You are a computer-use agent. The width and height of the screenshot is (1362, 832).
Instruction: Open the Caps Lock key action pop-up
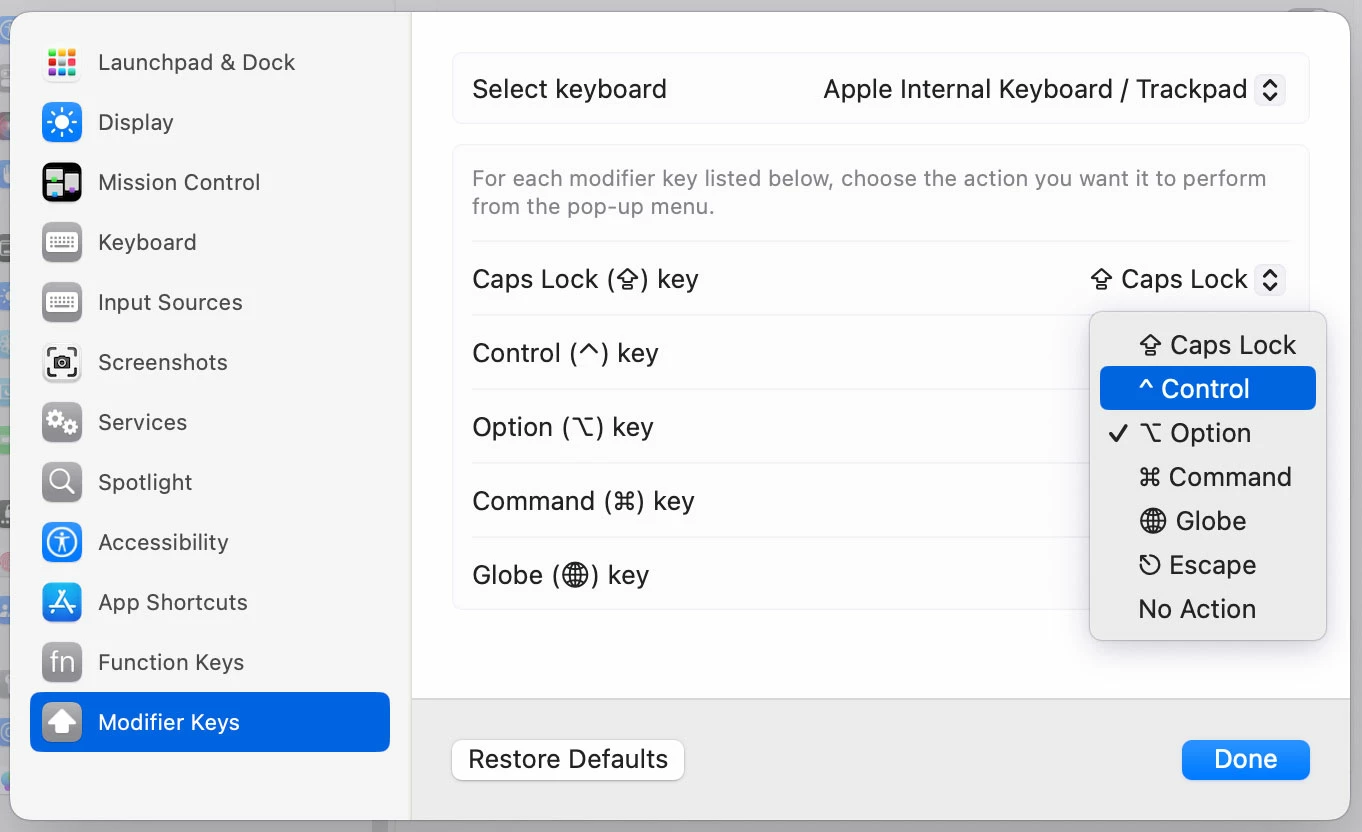click(1269, 280)
